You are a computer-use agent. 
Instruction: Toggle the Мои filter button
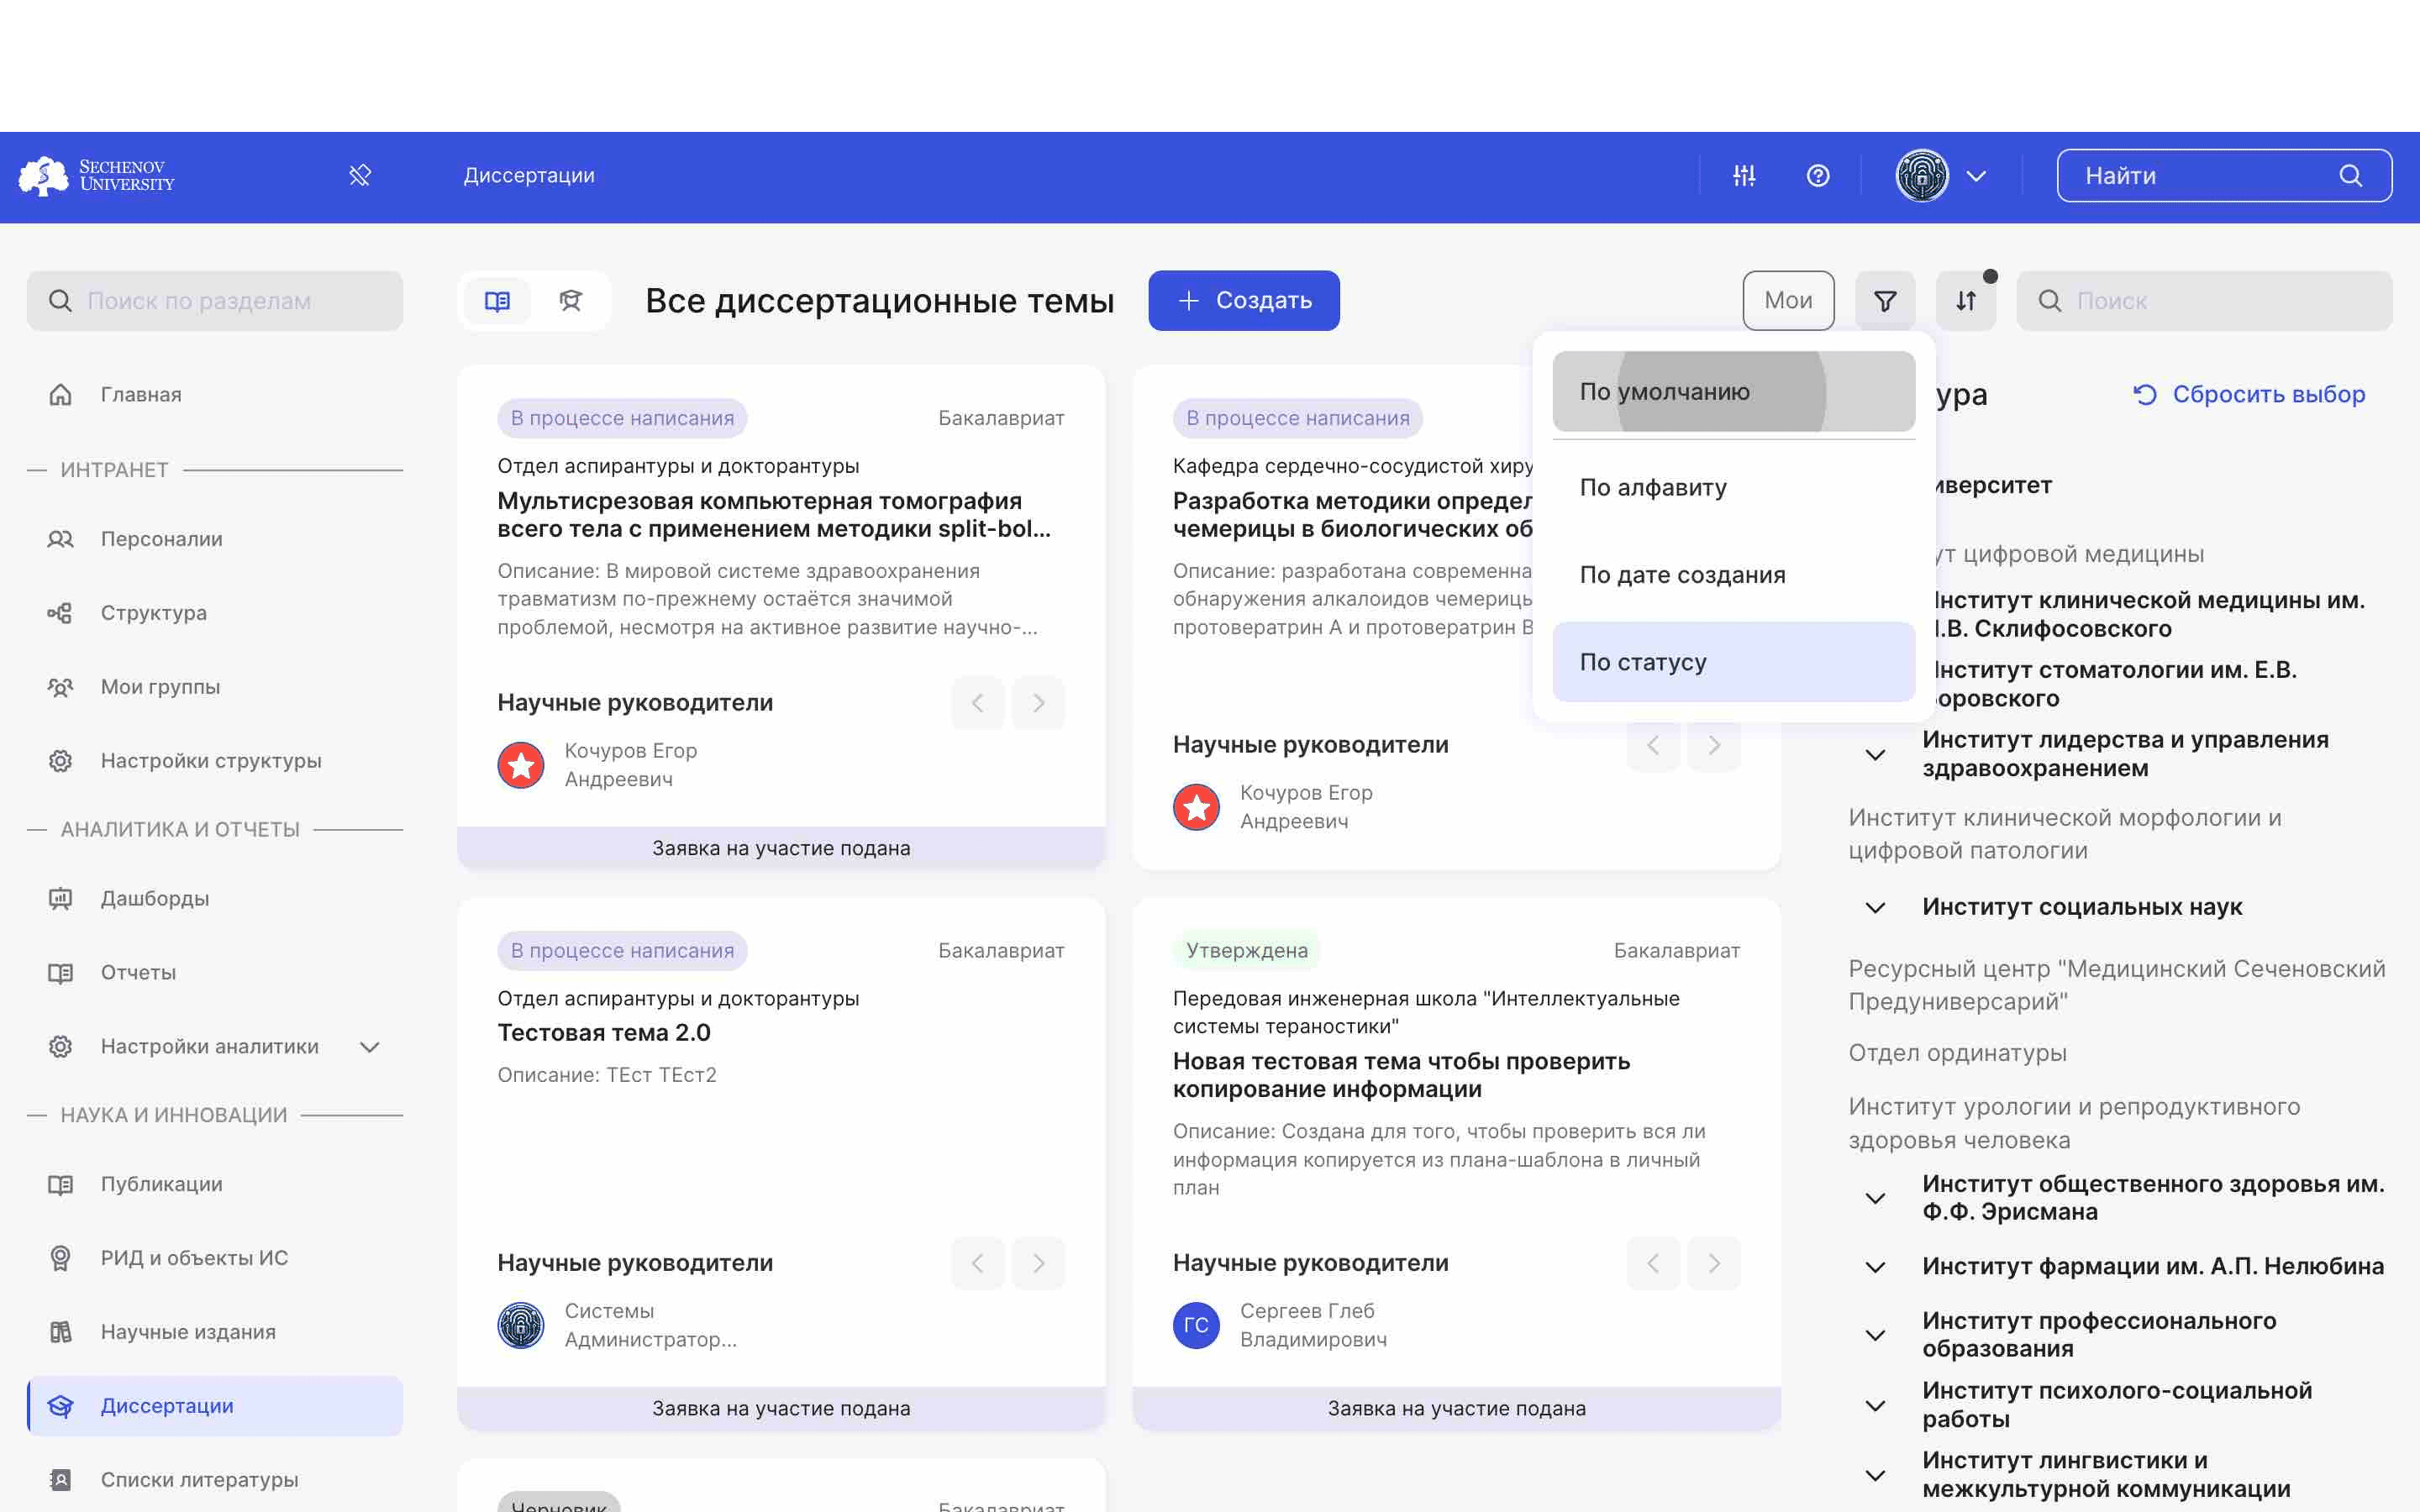[x=1788, y=301]
